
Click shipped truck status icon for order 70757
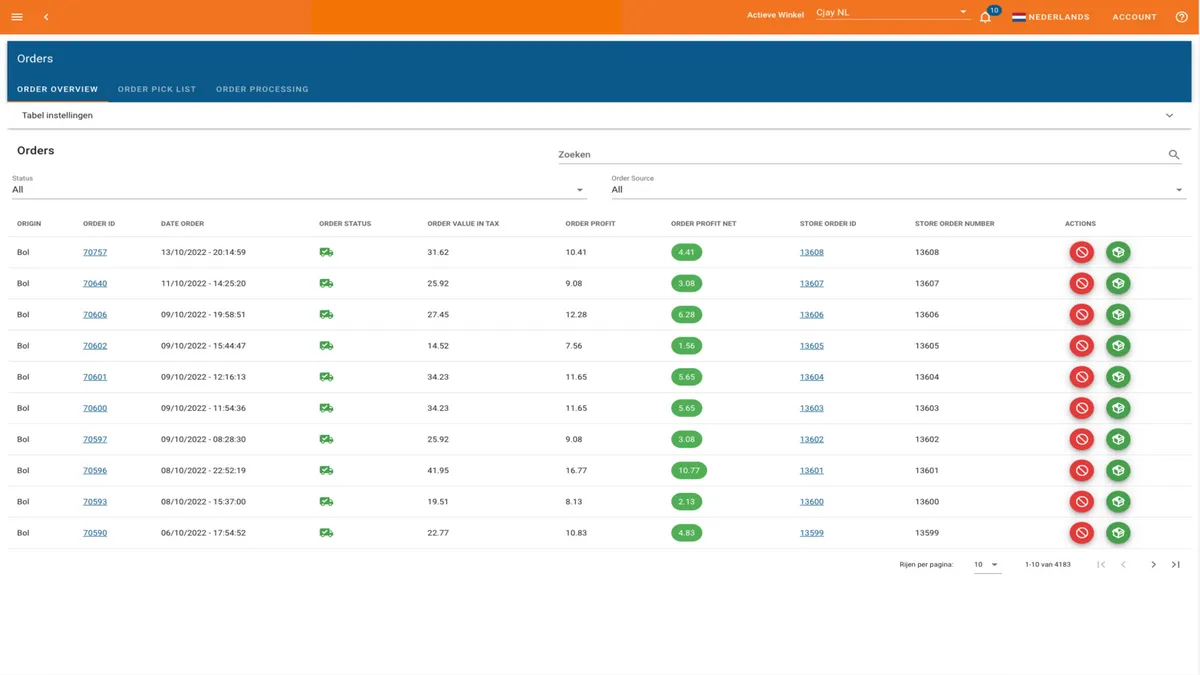coord(326,252)
